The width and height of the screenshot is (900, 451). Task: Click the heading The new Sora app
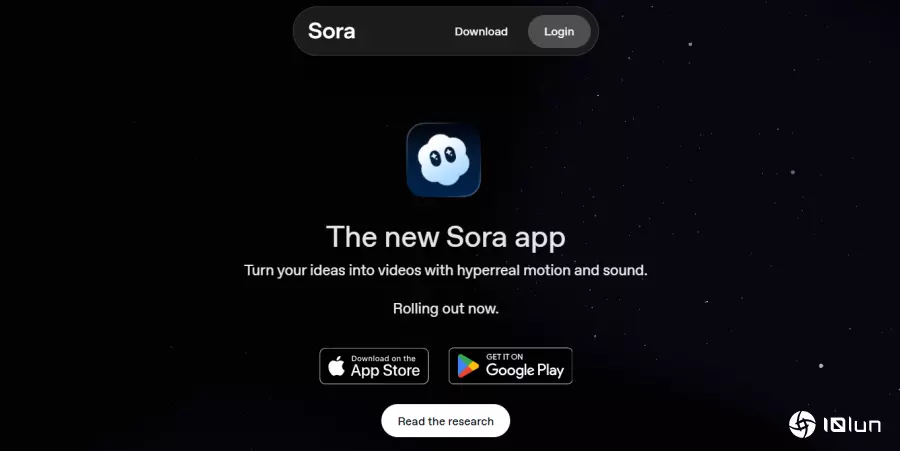(x=445, y=237)
